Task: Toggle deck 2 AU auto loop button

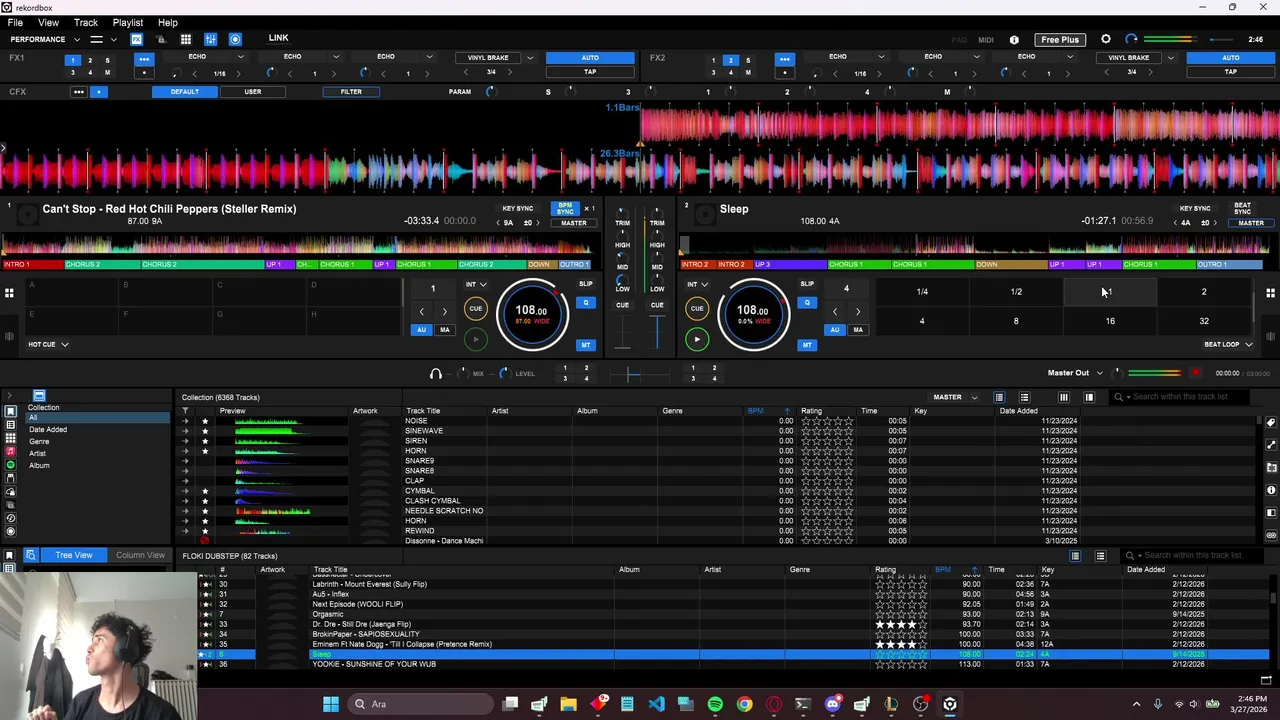Action: pyautogui.click(x=834, y=330)
